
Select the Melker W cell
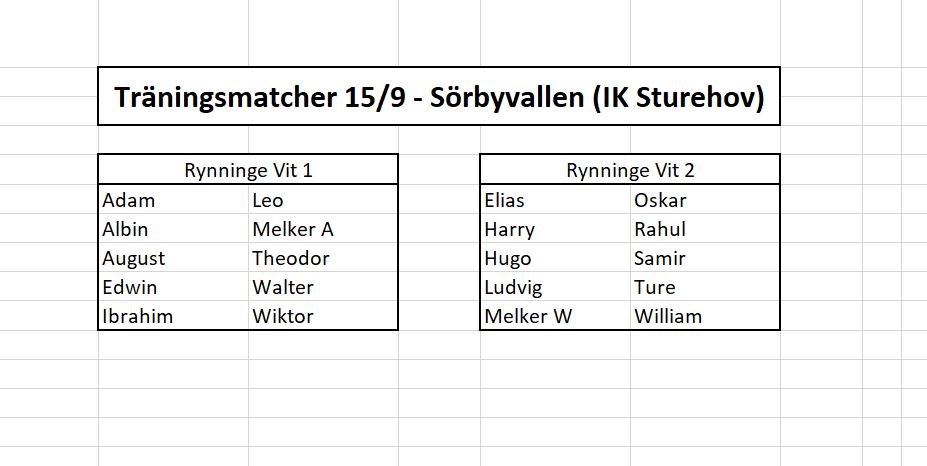[x=528, y=316]
